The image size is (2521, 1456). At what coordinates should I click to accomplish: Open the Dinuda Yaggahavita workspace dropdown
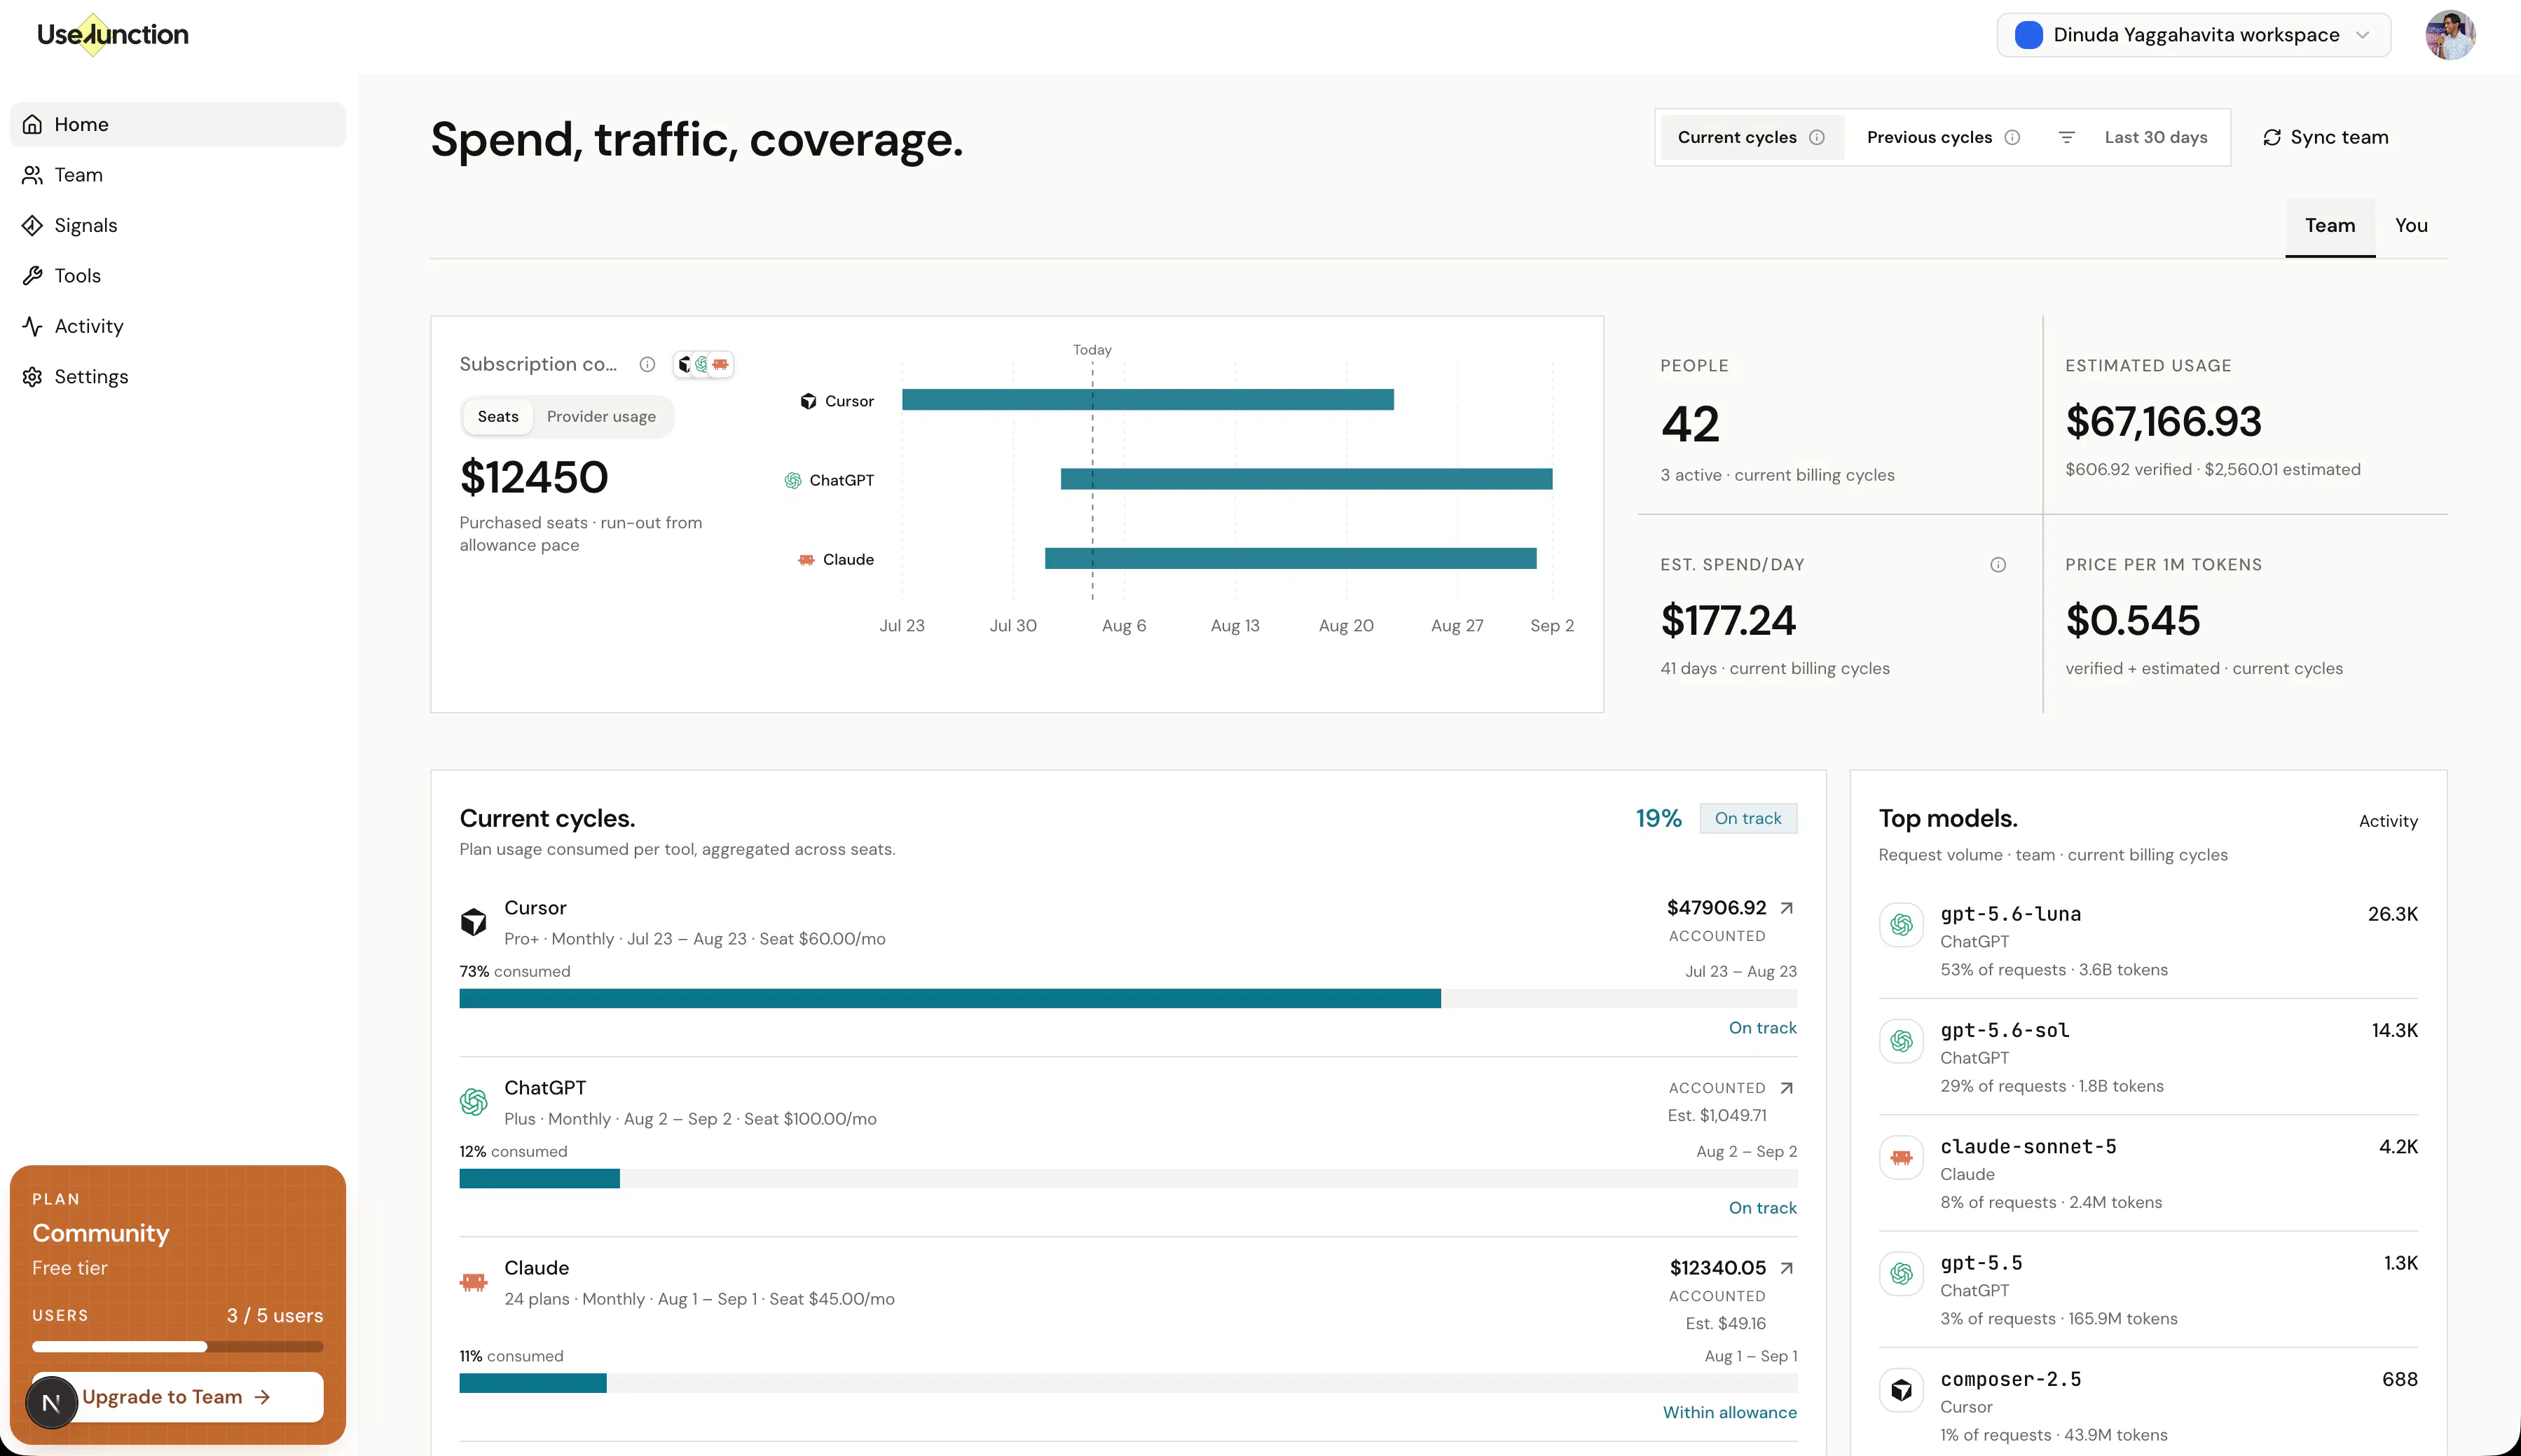(x=2193, y=35)
